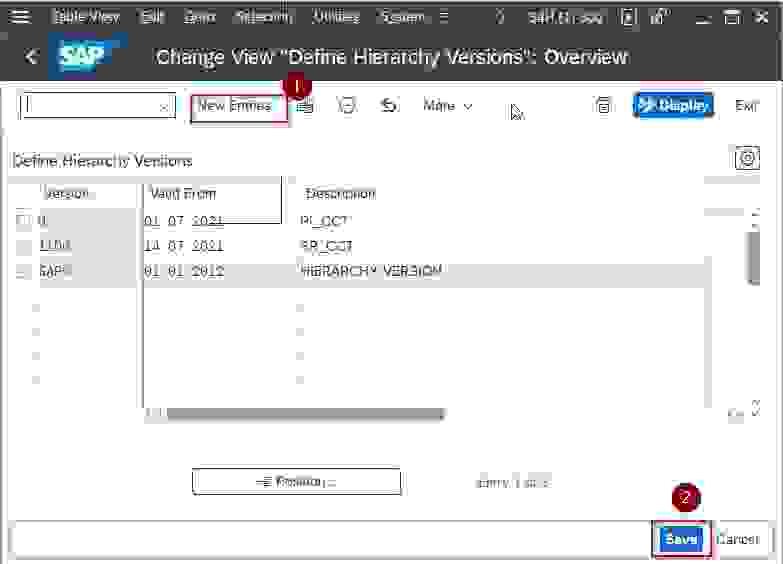Click version cell reading SAP
The image size is (783, 564).
(x=87, y=271)
